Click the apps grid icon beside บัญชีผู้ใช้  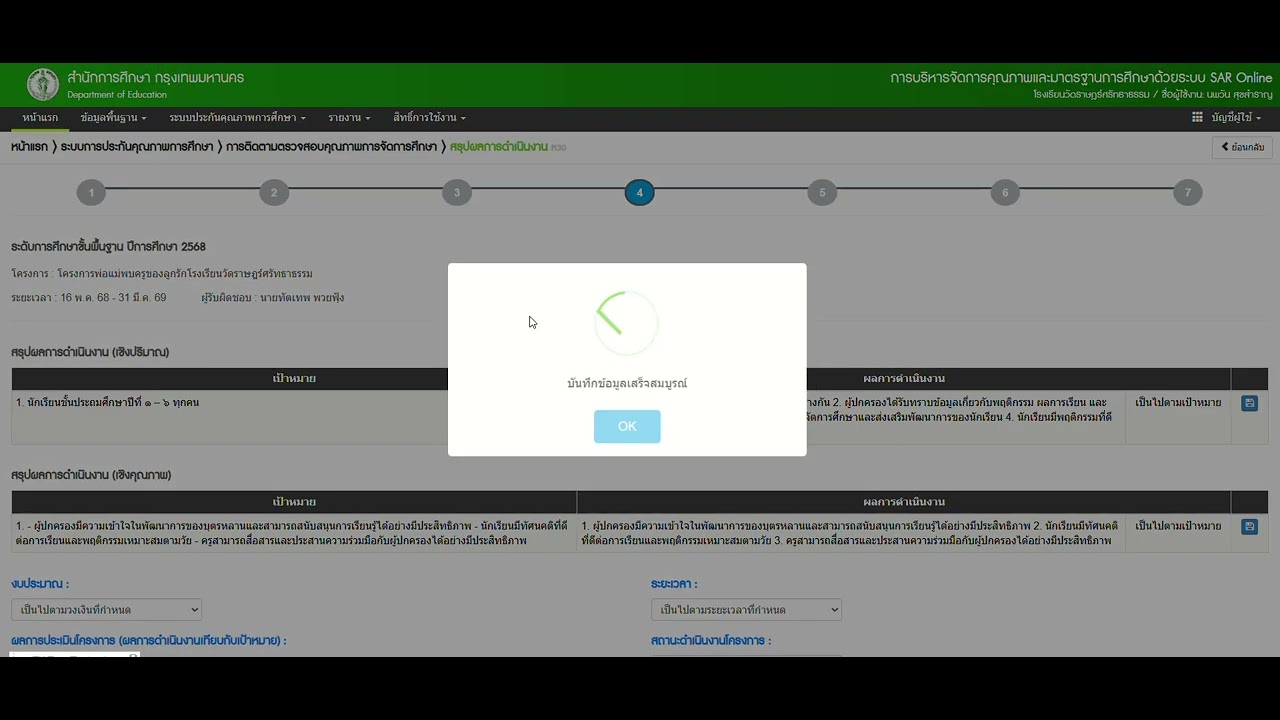[x=1197, y=118]
